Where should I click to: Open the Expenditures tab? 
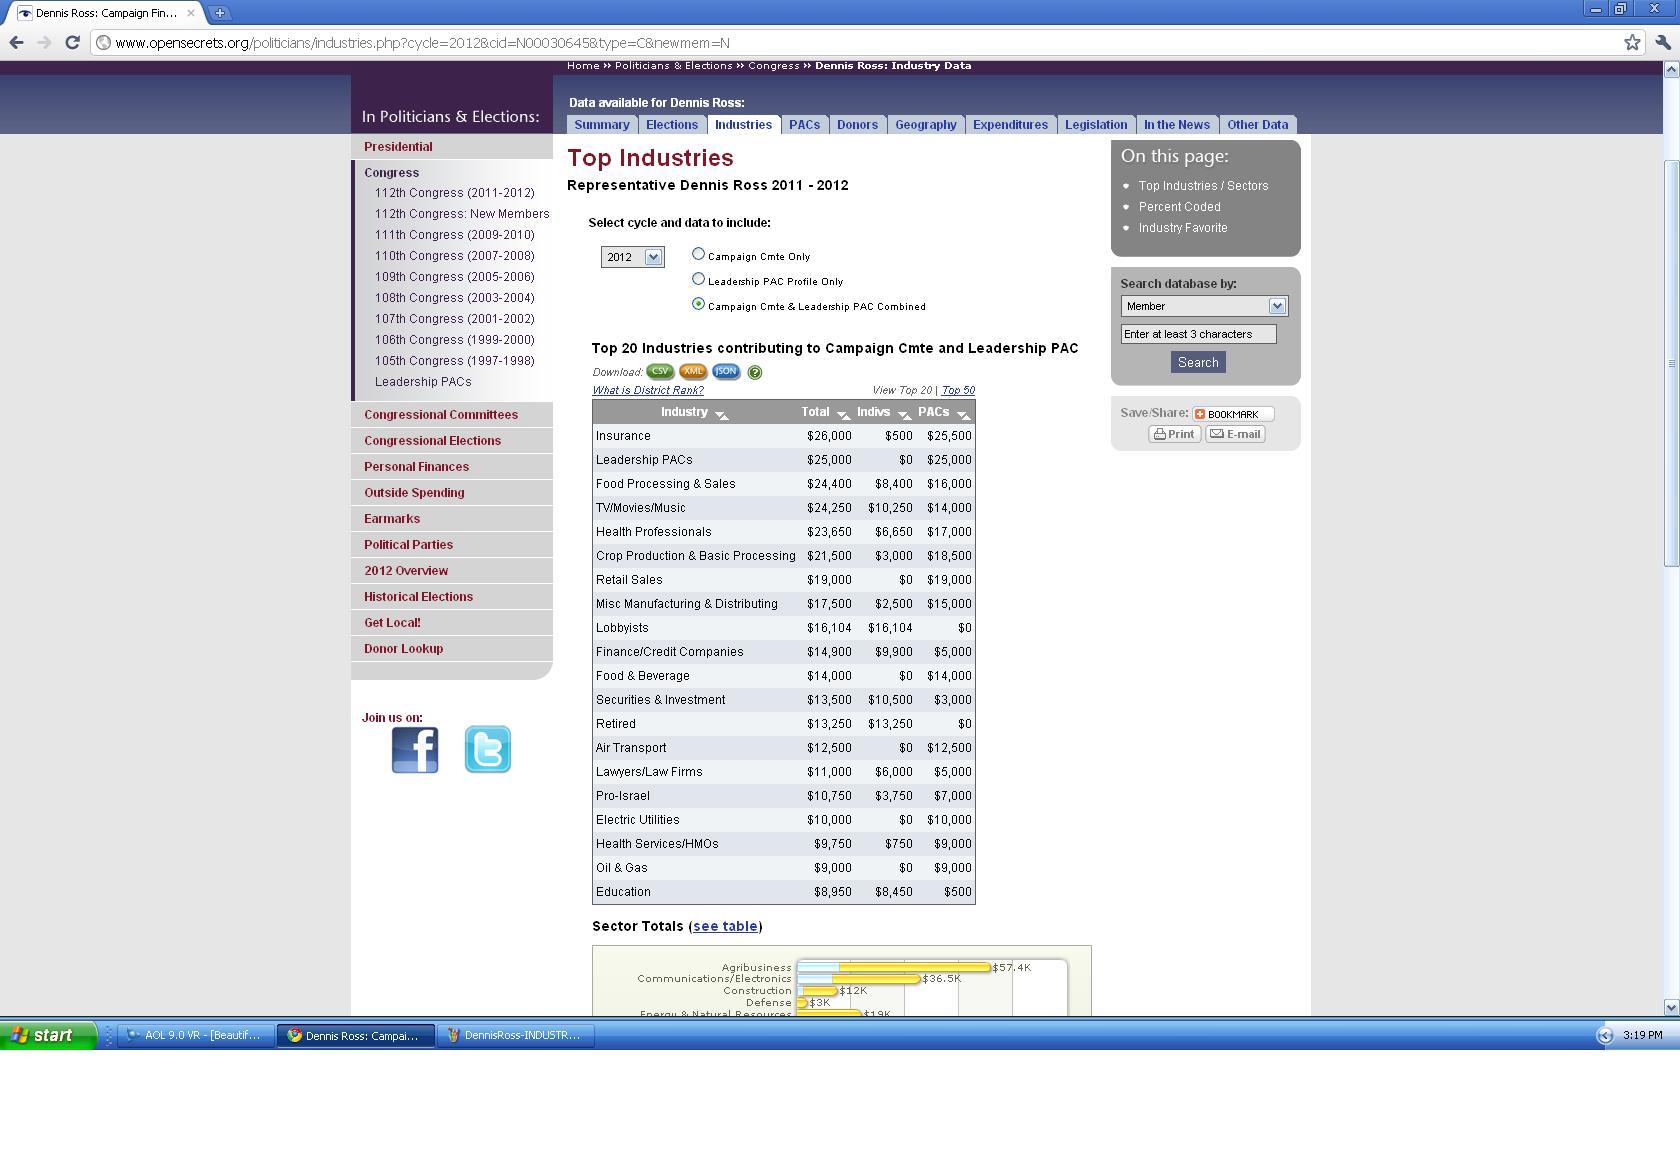point(1010,125)
